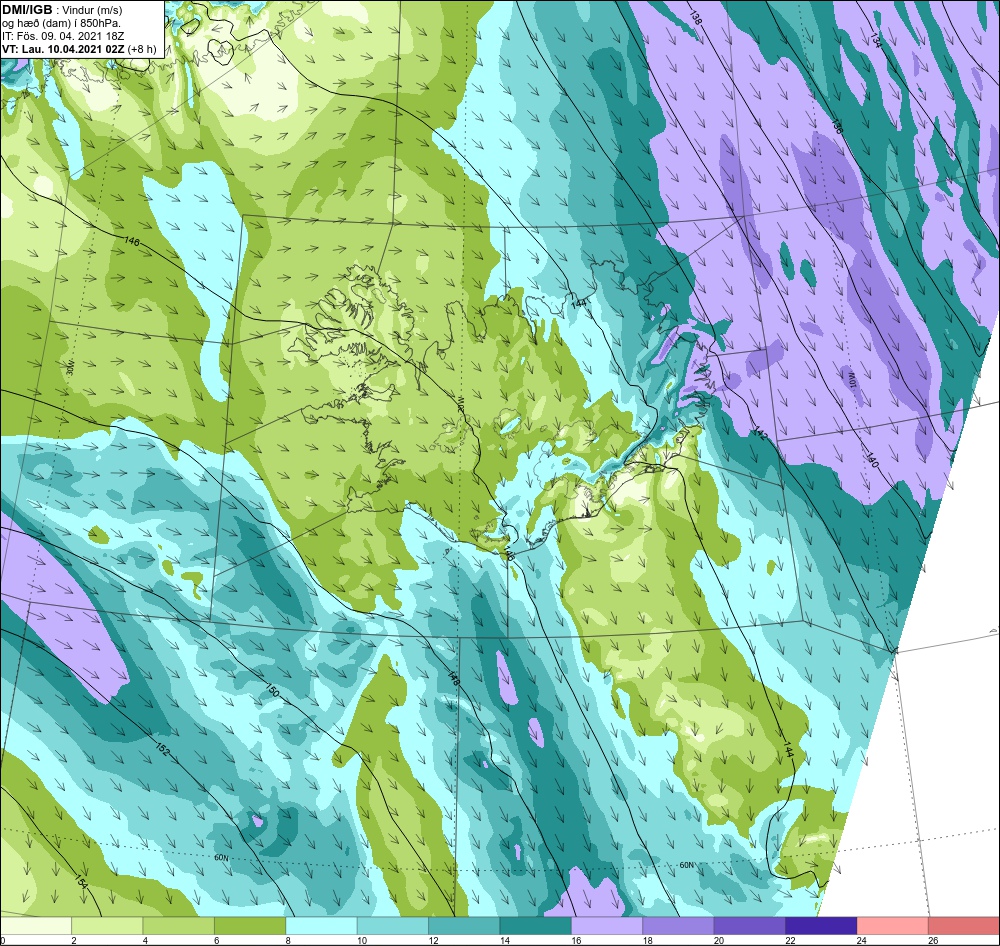Click the legend tick label '26'

click(933, 940)
